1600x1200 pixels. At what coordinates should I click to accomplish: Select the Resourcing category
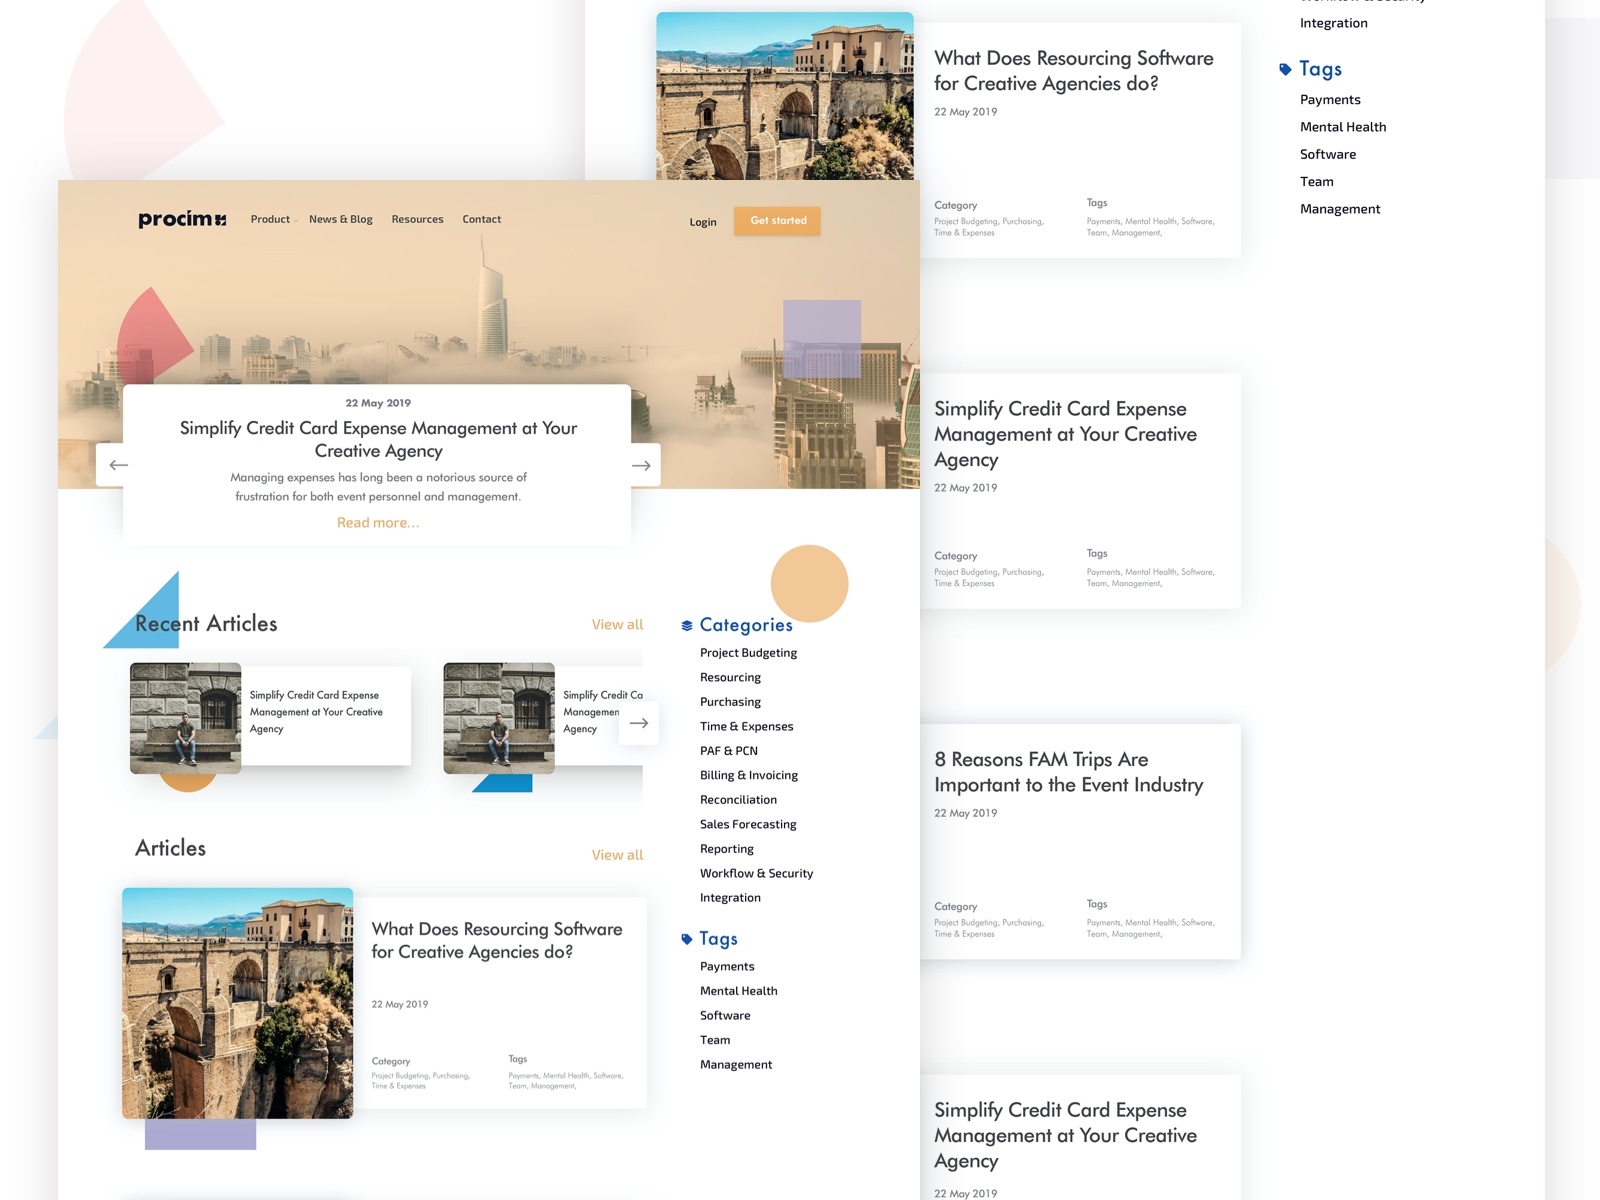(730, 677)
